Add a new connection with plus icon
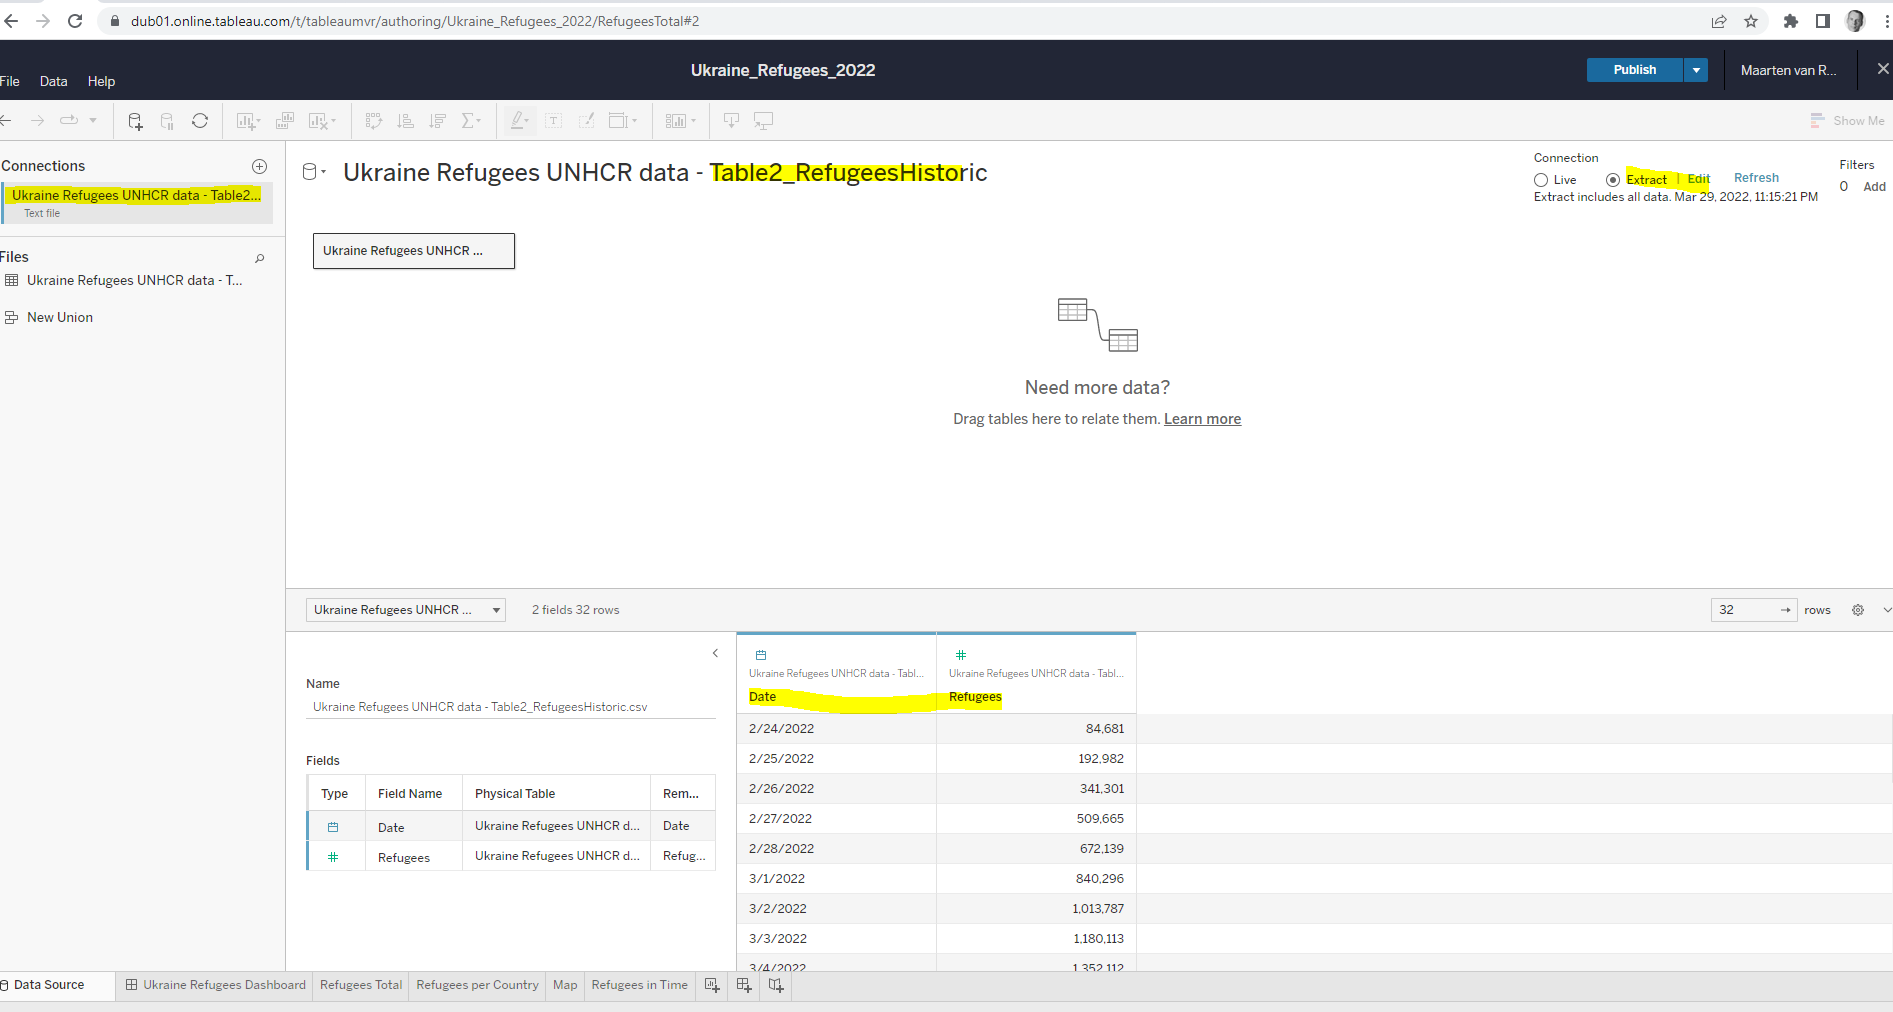The width and height of the screenshot is (1893, 1012). click(260, 166)
